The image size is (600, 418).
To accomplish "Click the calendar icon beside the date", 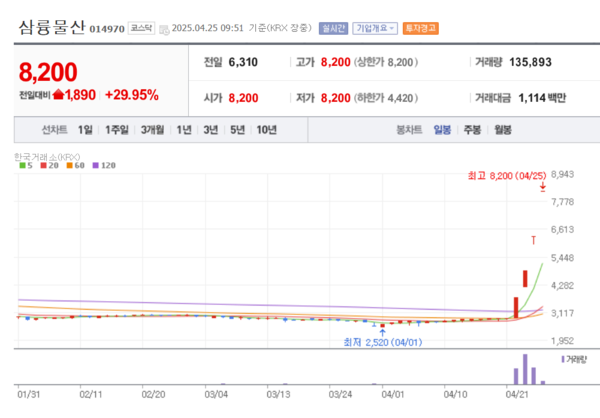I will point(164,29).
